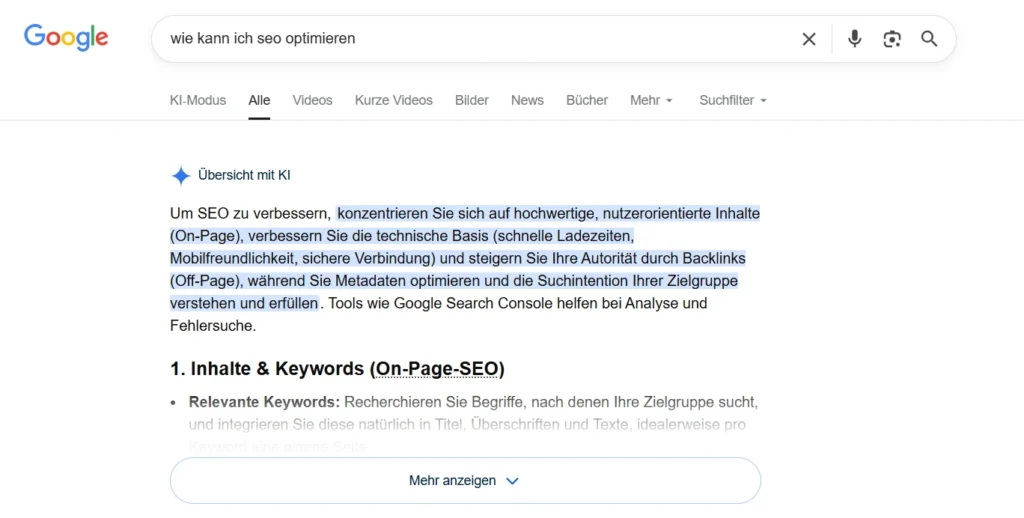1024x518 pixels.
Task: Open the Suchfilter dropdown
Action: point(733,100)
